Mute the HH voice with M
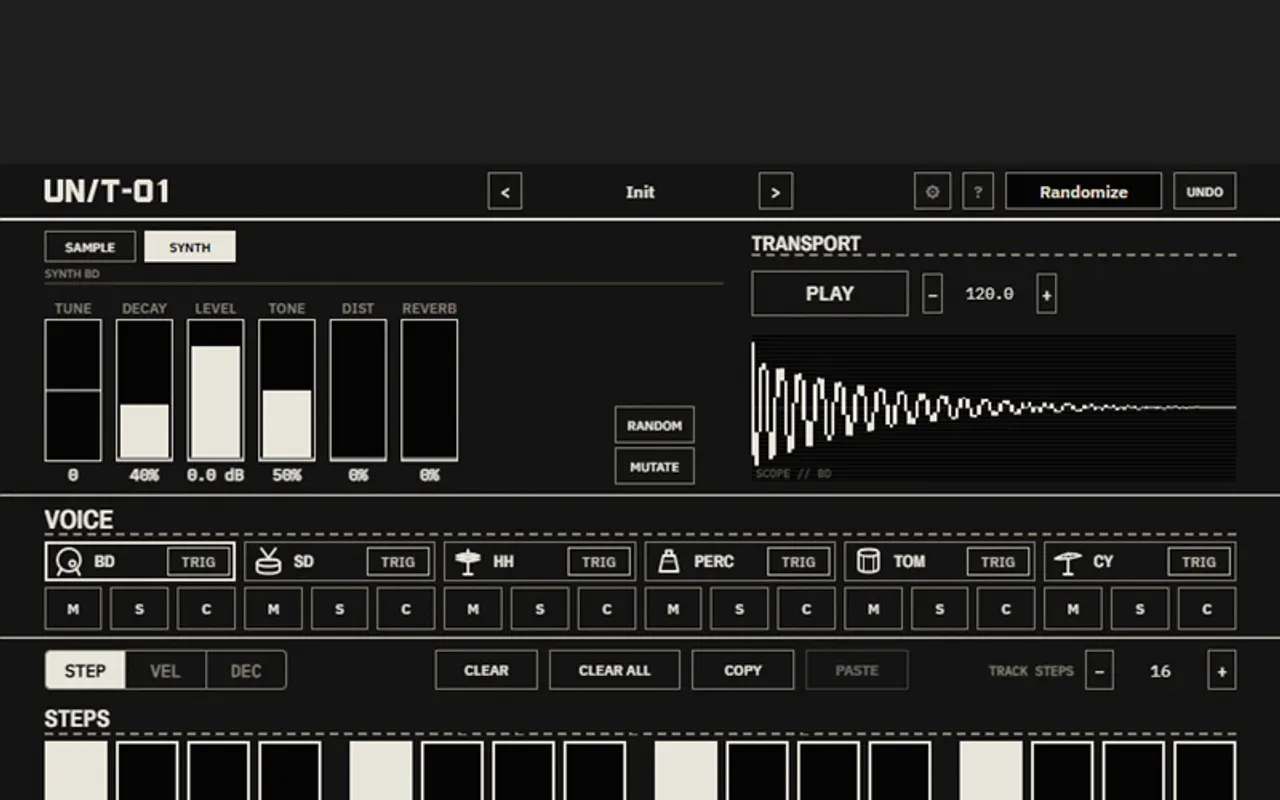The image size is (1280, 800). tap(473, 609)
